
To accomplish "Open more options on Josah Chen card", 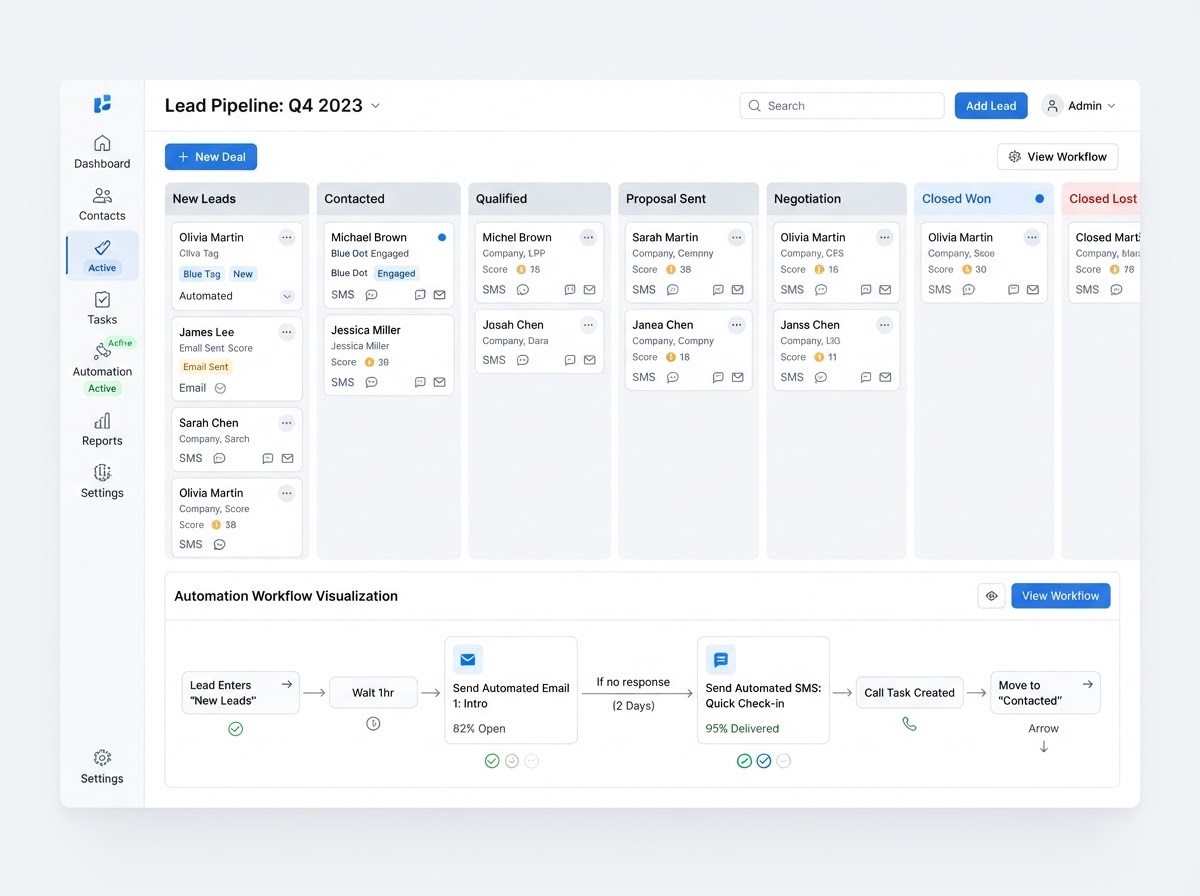I will tap(588, 324).
